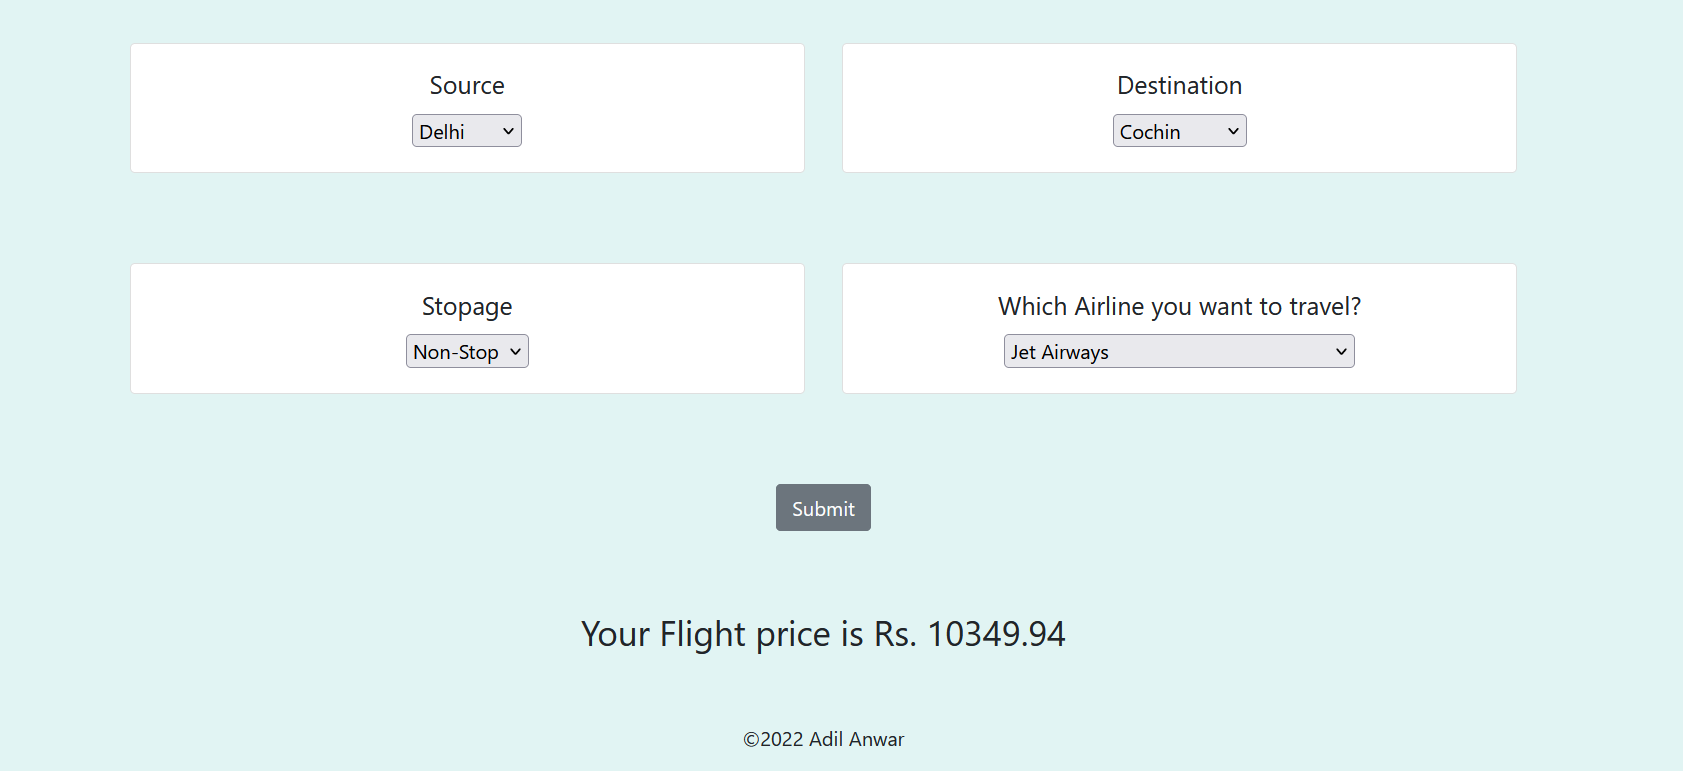The image size is (1683, 771).
Task: Click the Stopage card heading
Action: pyautogui.click(x=466, y=307)
